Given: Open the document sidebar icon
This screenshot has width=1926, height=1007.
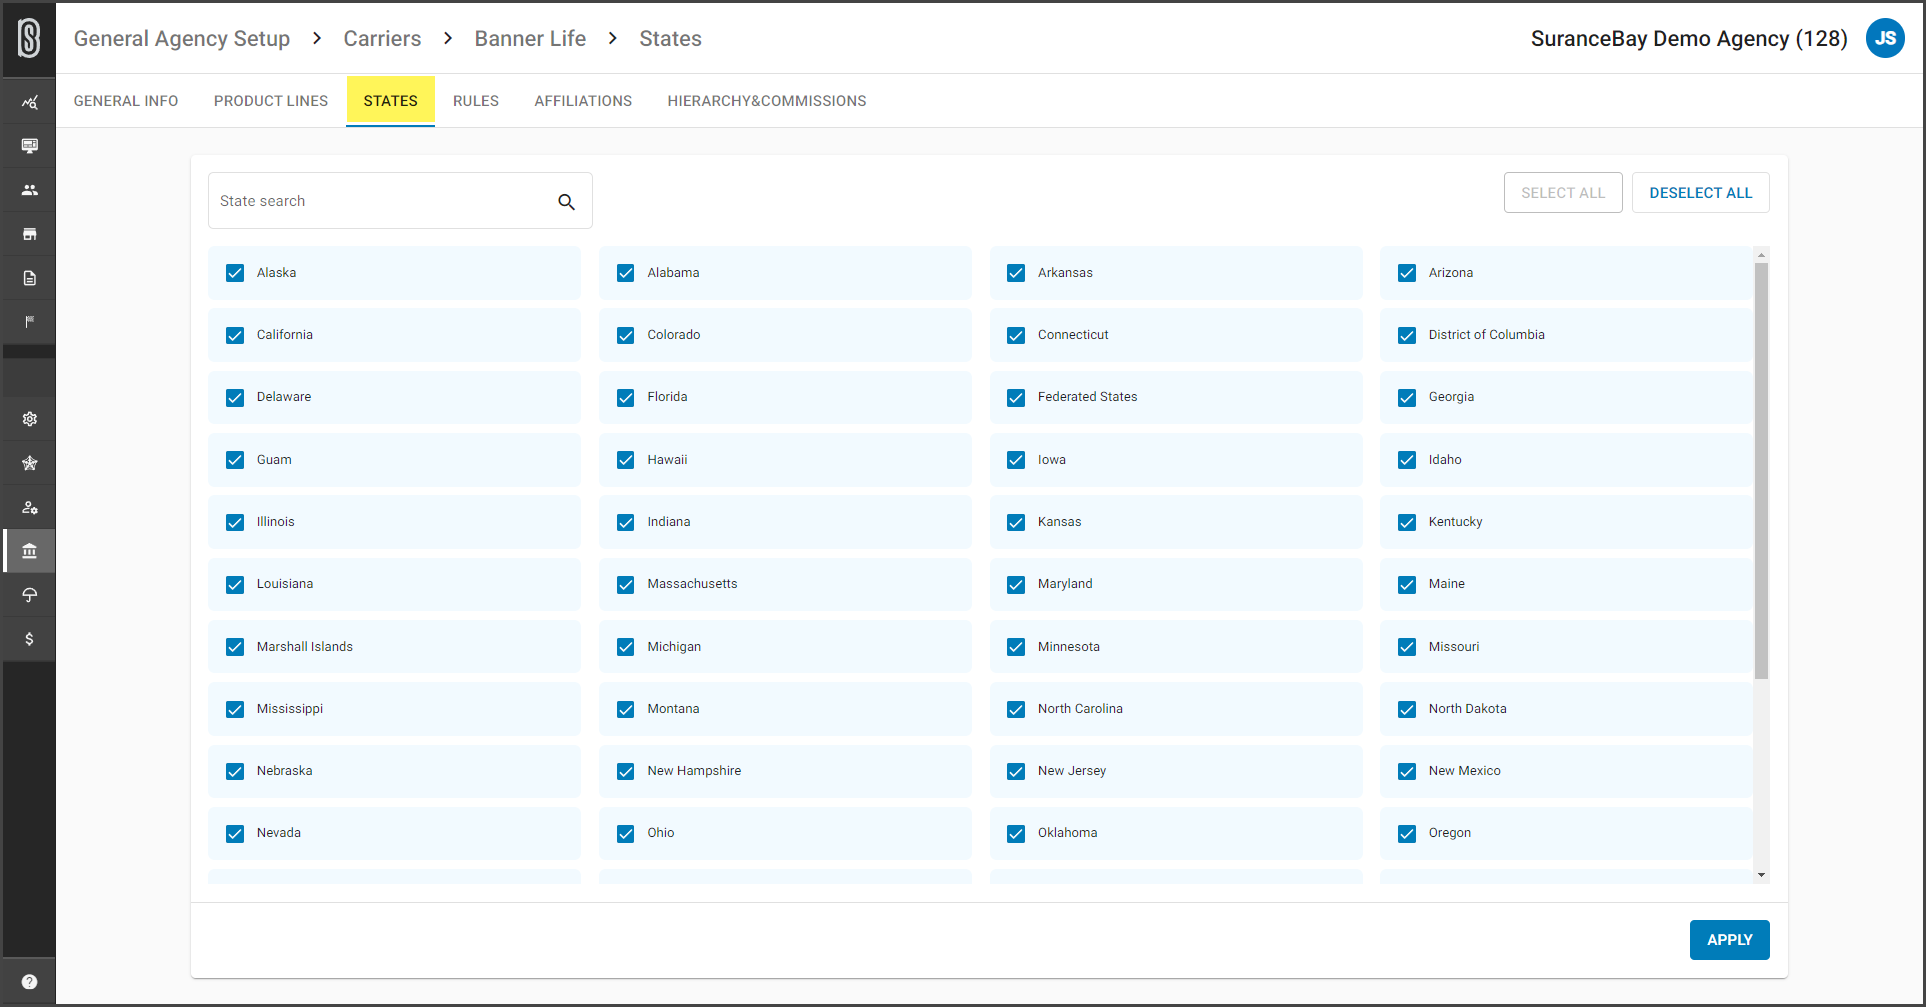Looking at the screenshot, I should [x=29, y=278].
